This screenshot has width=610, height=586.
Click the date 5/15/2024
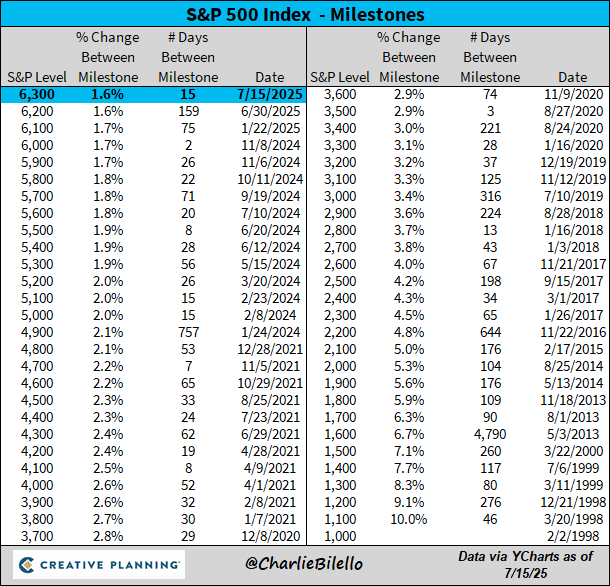click(270, 264)
